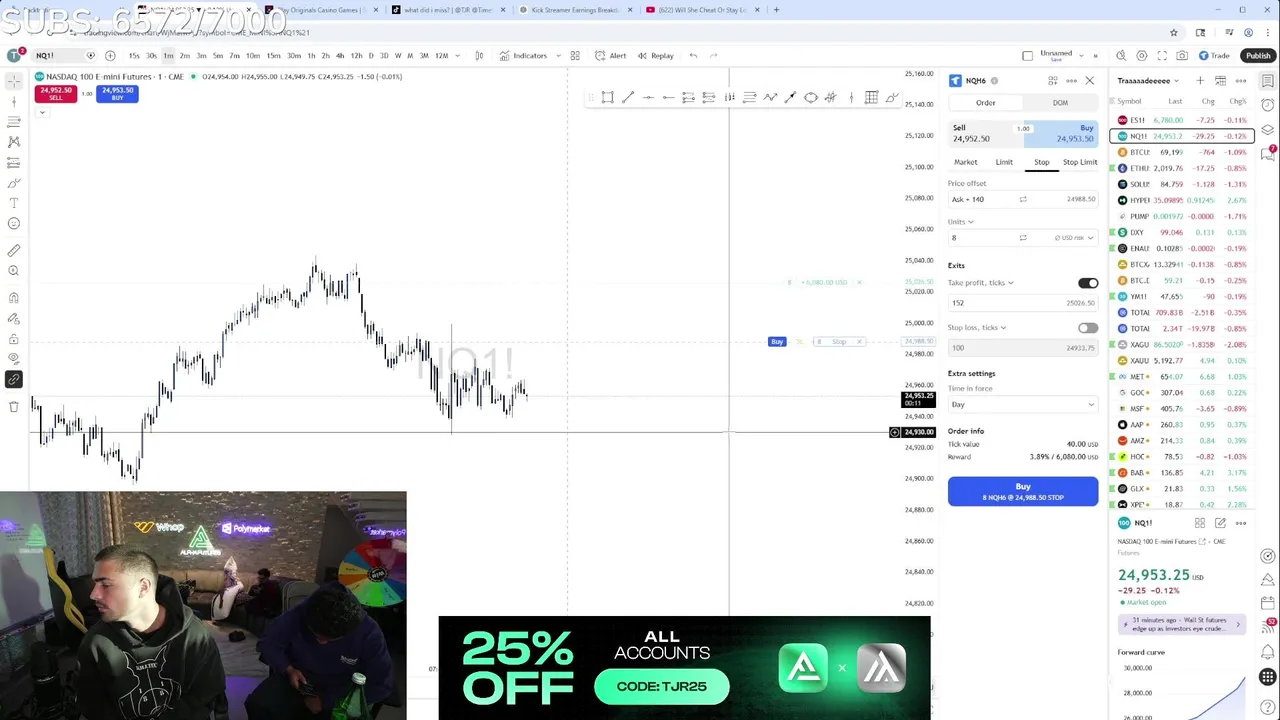Viewport: 1280px width, 720px height.
Task: Expand Take profit, ticks dropdown
Action: click(x=980, y=283)
